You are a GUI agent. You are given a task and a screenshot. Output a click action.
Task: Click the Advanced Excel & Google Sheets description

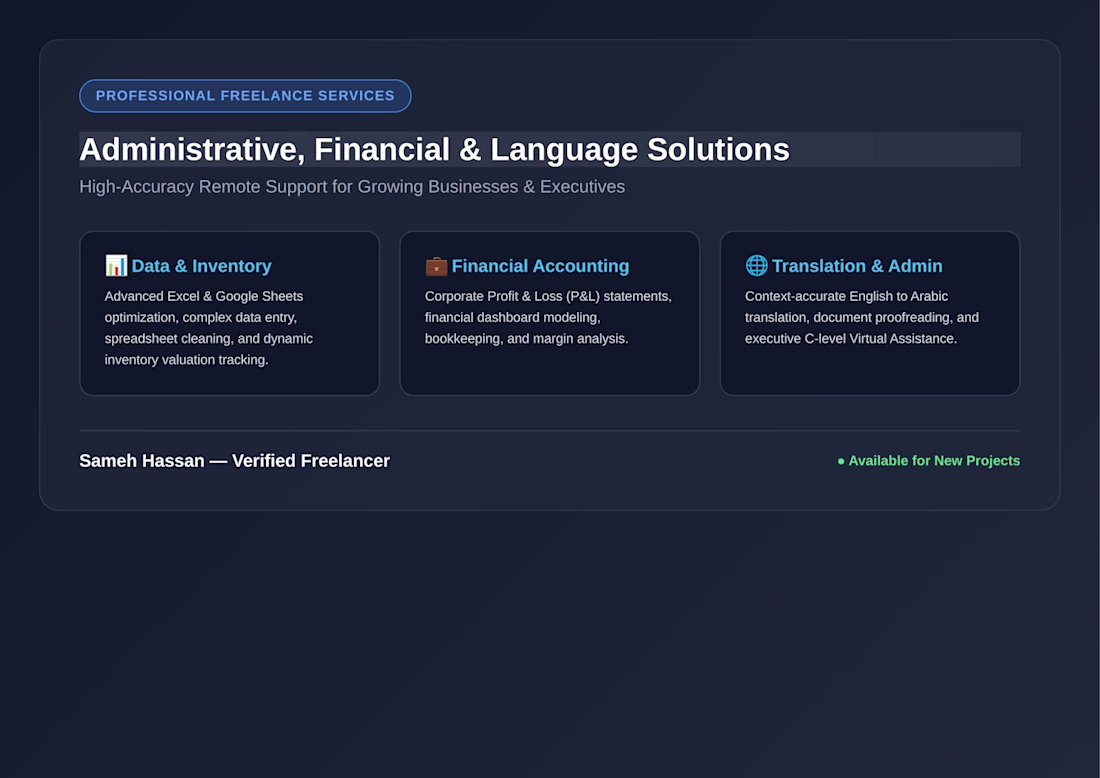tap(209, 328)
